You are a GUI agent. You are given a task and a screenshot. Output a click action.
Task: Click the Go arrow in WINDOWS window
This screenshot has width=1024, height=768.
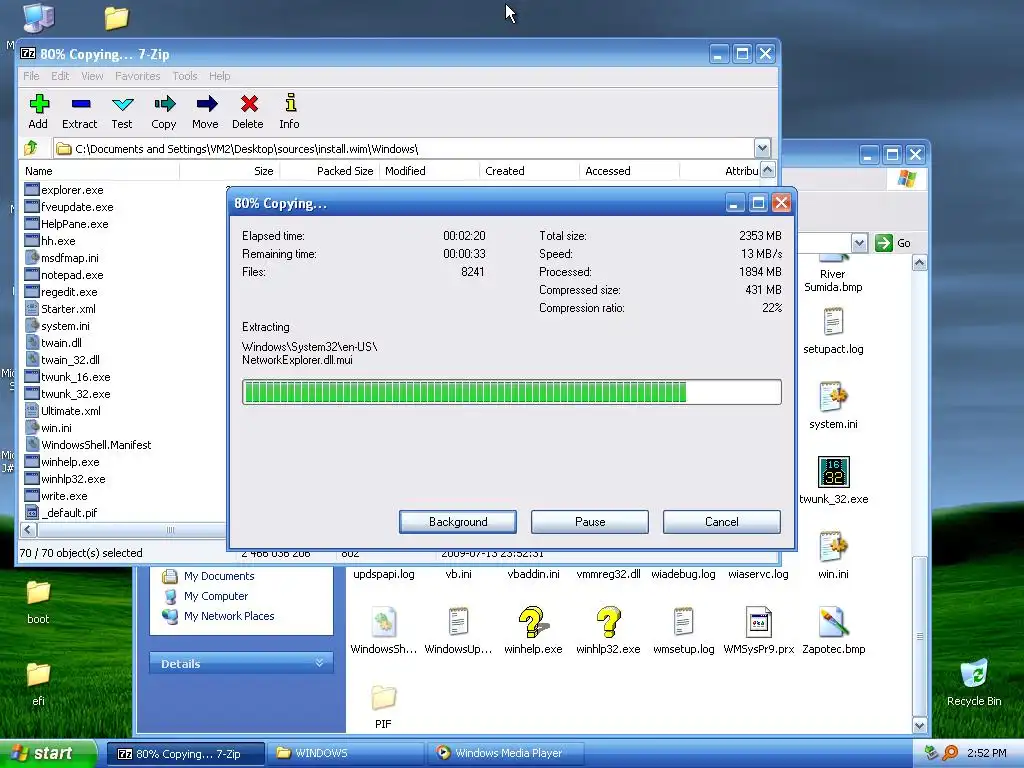coord(884,243)
